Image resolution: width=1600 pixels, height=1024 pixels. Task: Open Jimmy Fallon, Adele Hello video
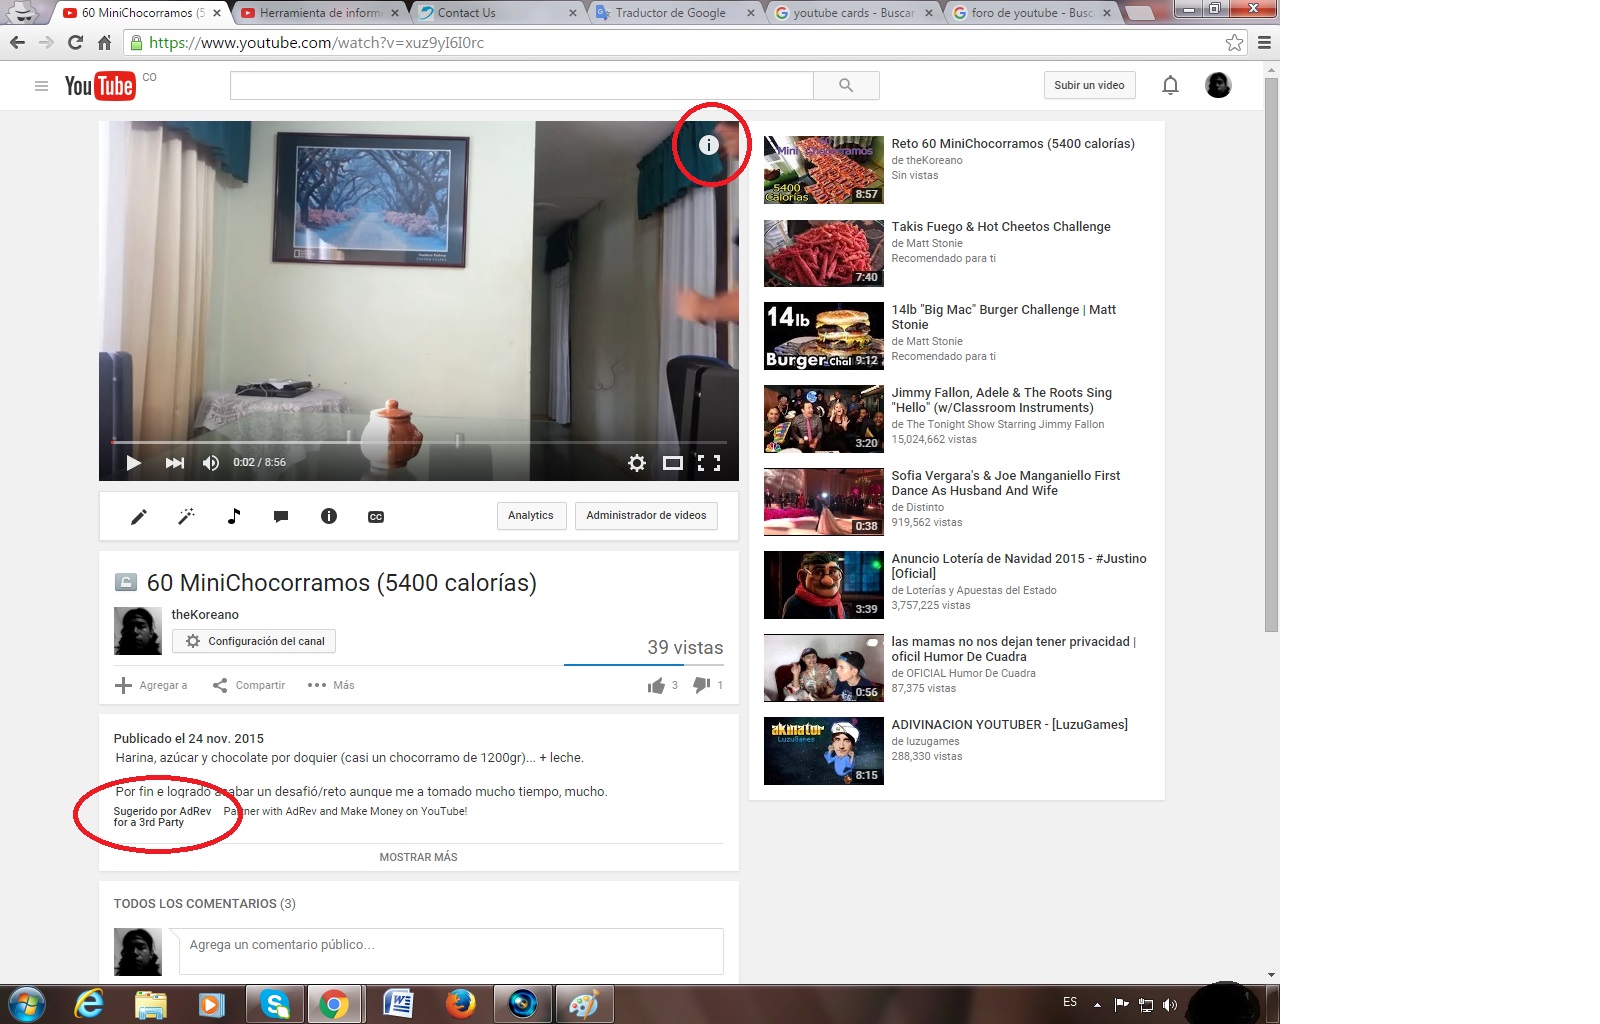pyautogui.click(x=1002, y=400)
